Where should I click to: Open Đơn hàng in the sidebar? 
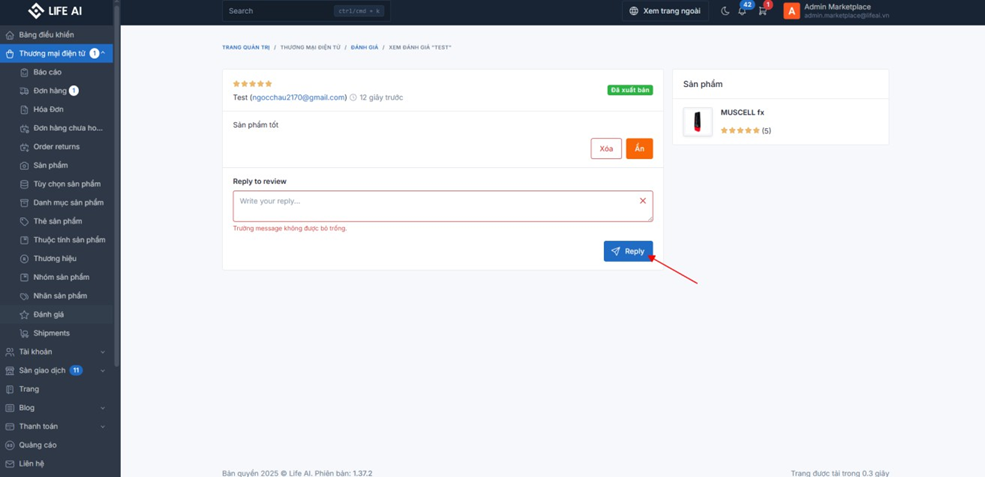[50, 91]
